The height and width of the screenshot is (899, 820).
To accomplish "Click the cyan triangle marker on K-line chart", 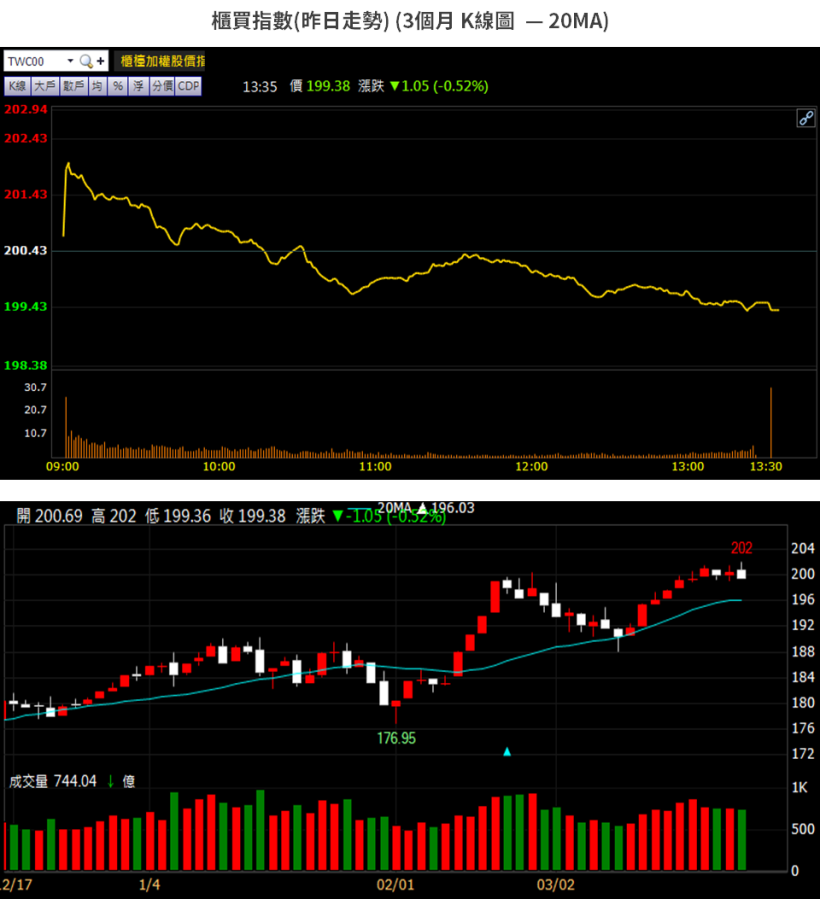I will coord(507,751).
